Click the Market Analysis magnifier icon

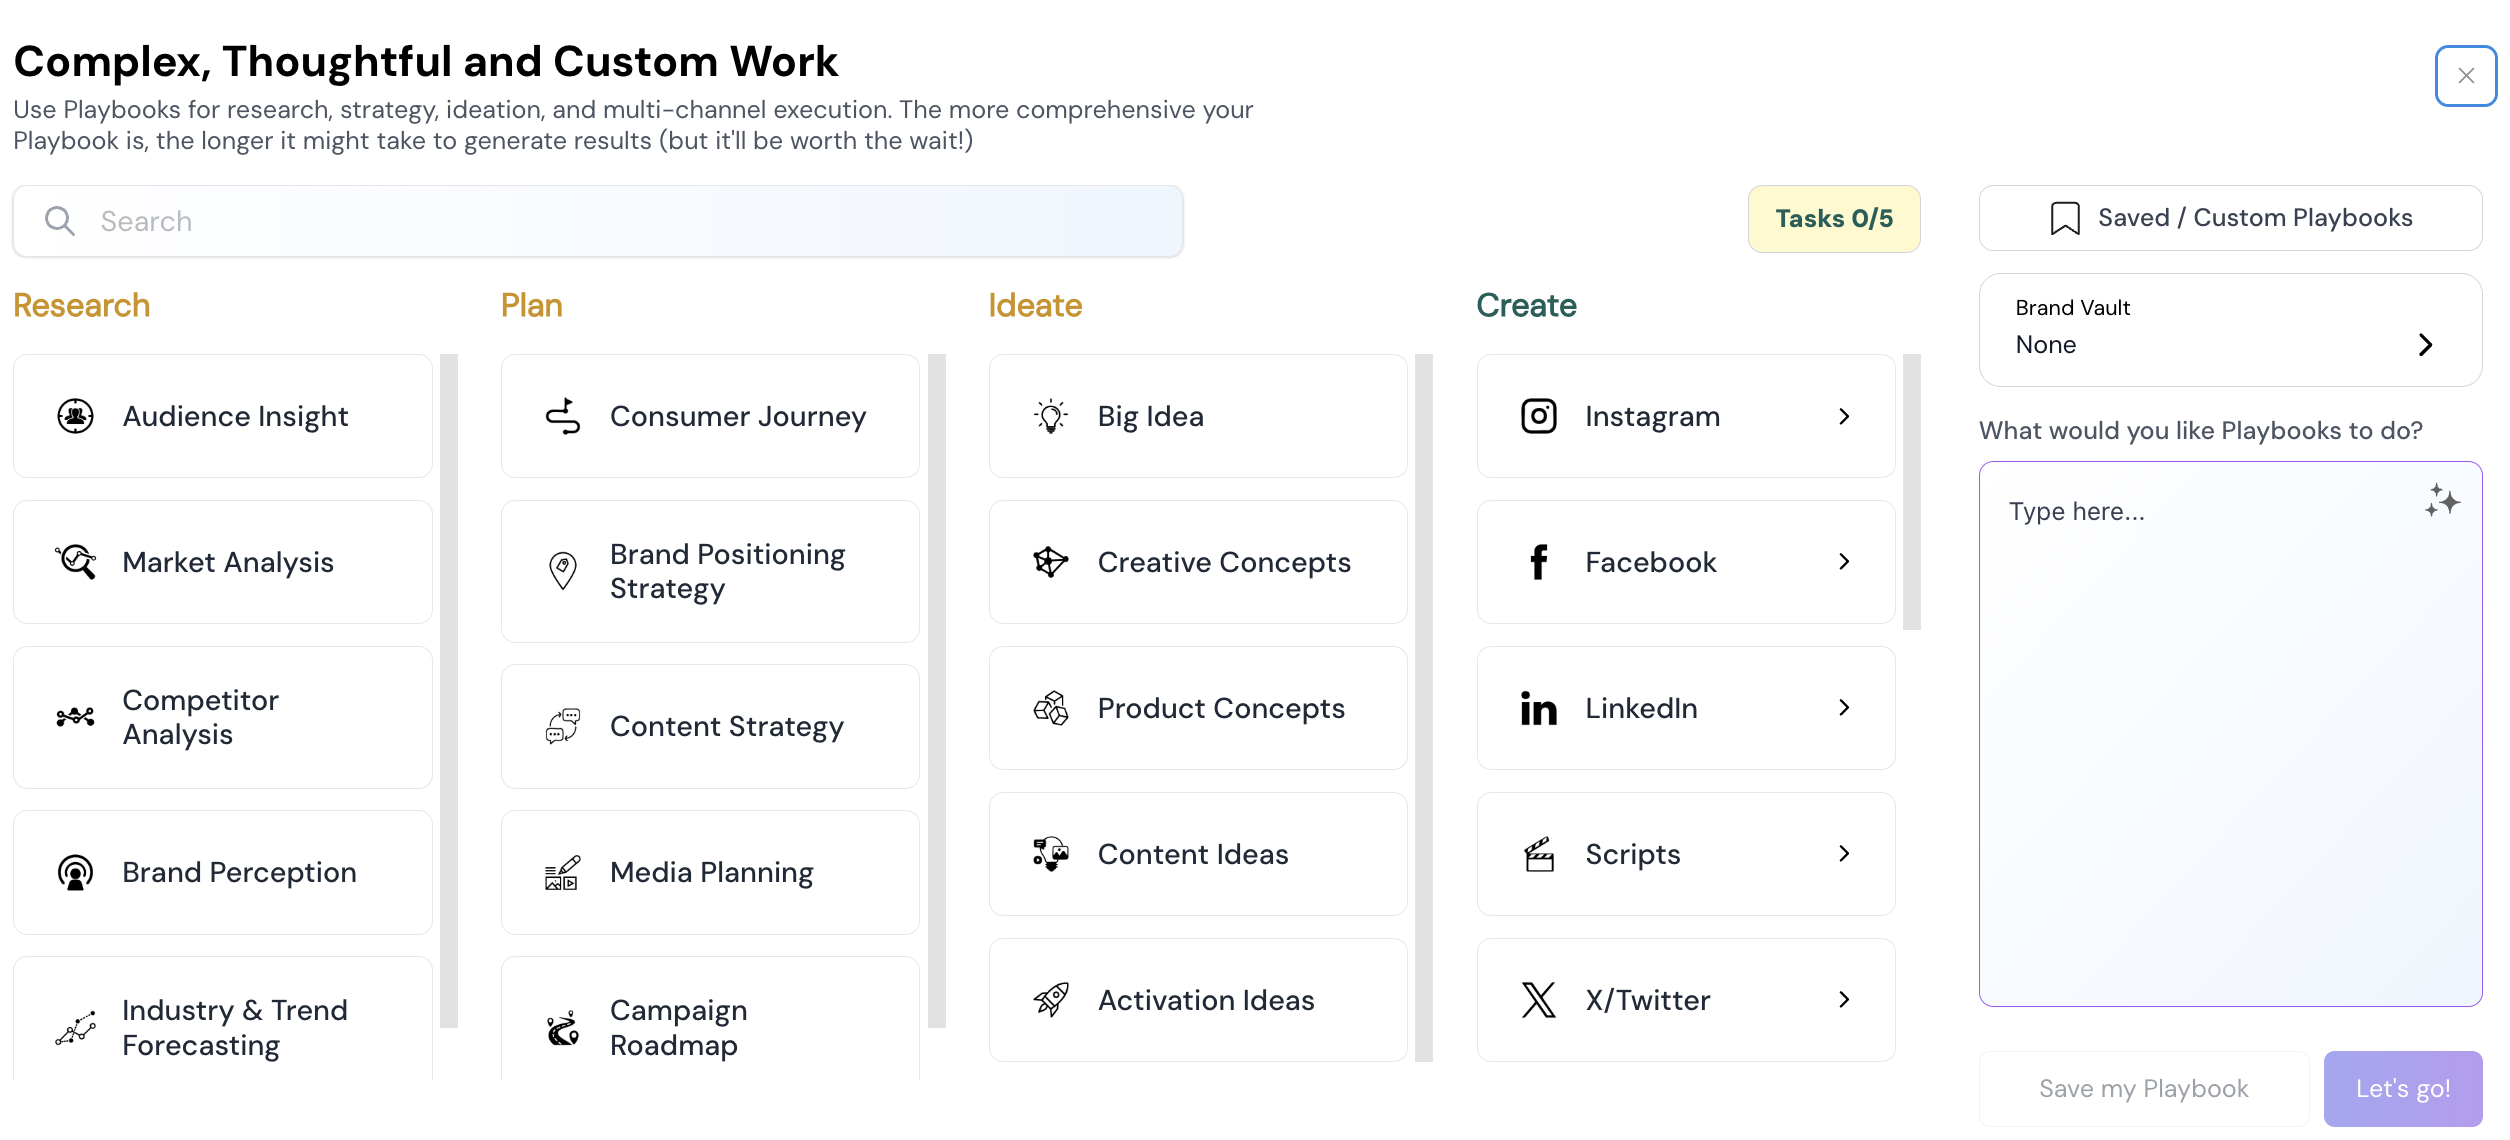coord(76,562)
